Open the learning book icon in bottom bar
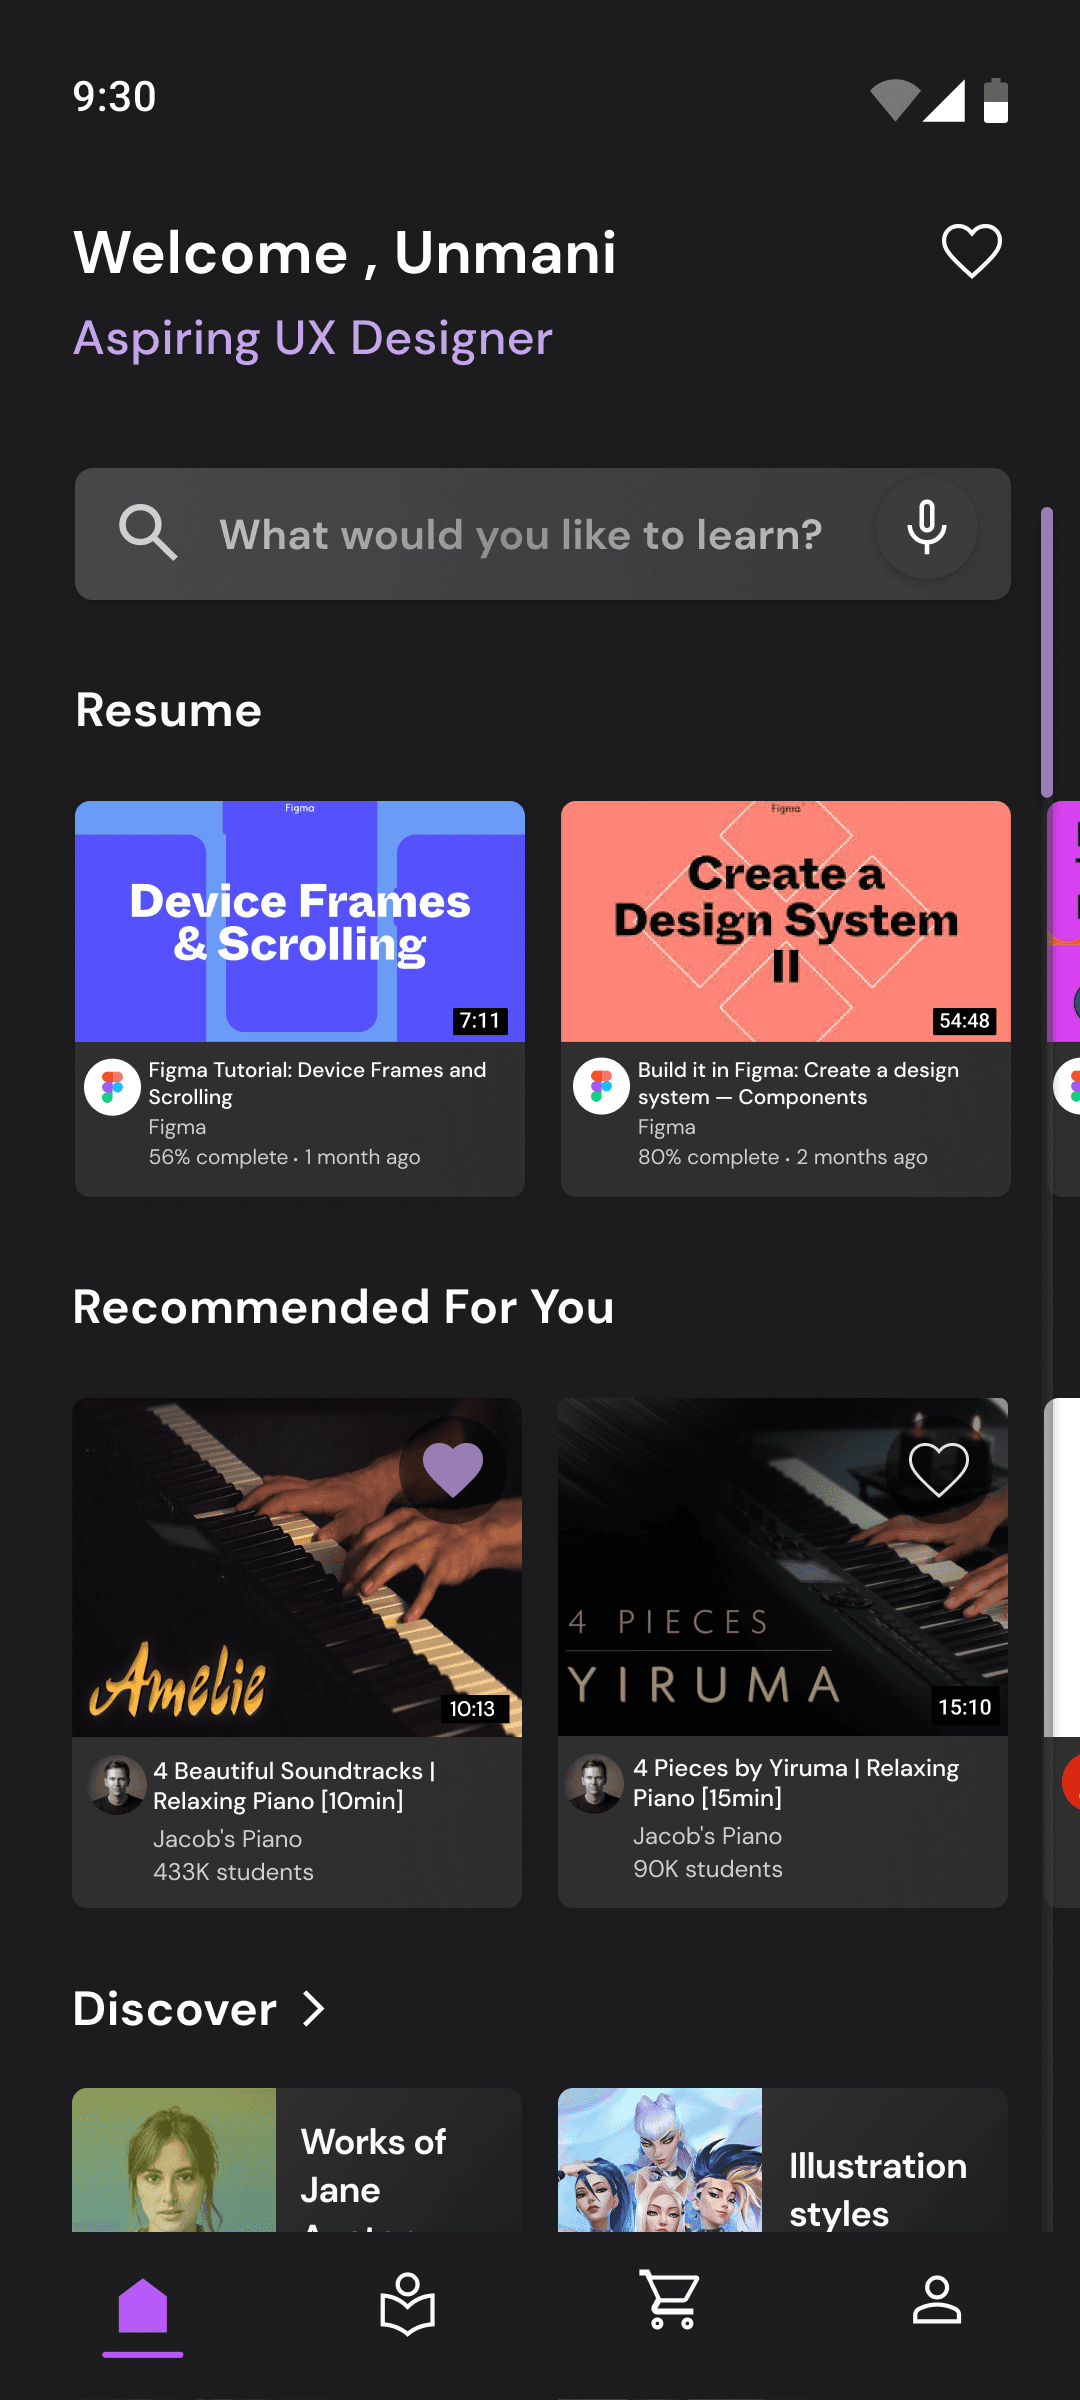1080x2400 pixels. 407,2303
